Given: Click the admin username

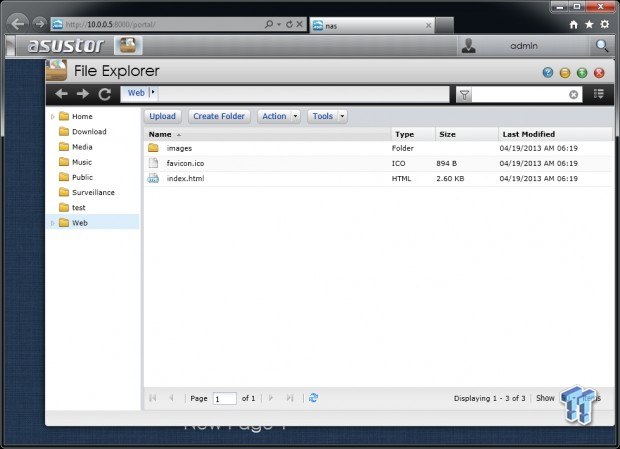Looking at the screenshot, I should (524, 46).
